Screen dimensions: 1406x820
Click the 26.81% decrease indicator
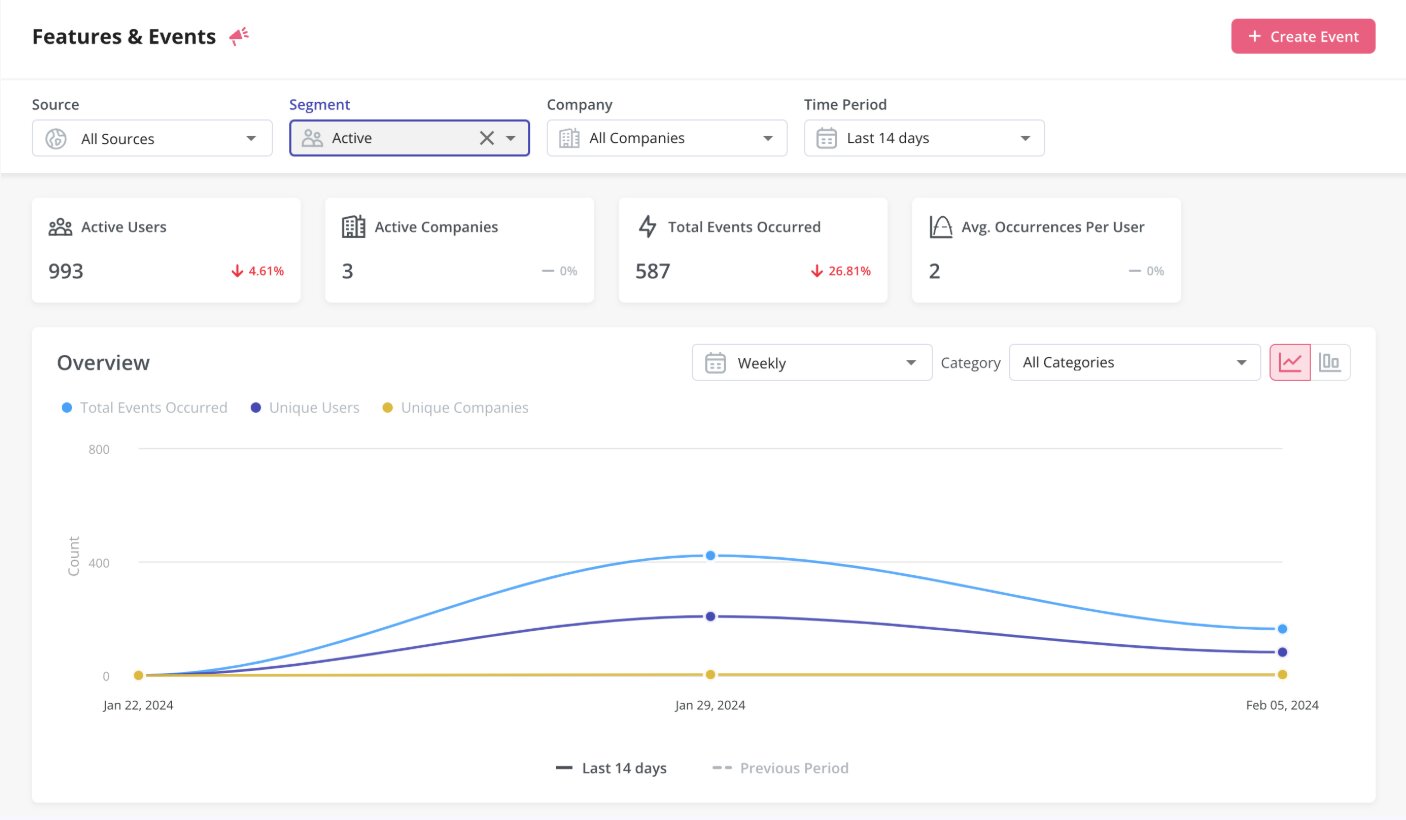[x=841, y=271]
